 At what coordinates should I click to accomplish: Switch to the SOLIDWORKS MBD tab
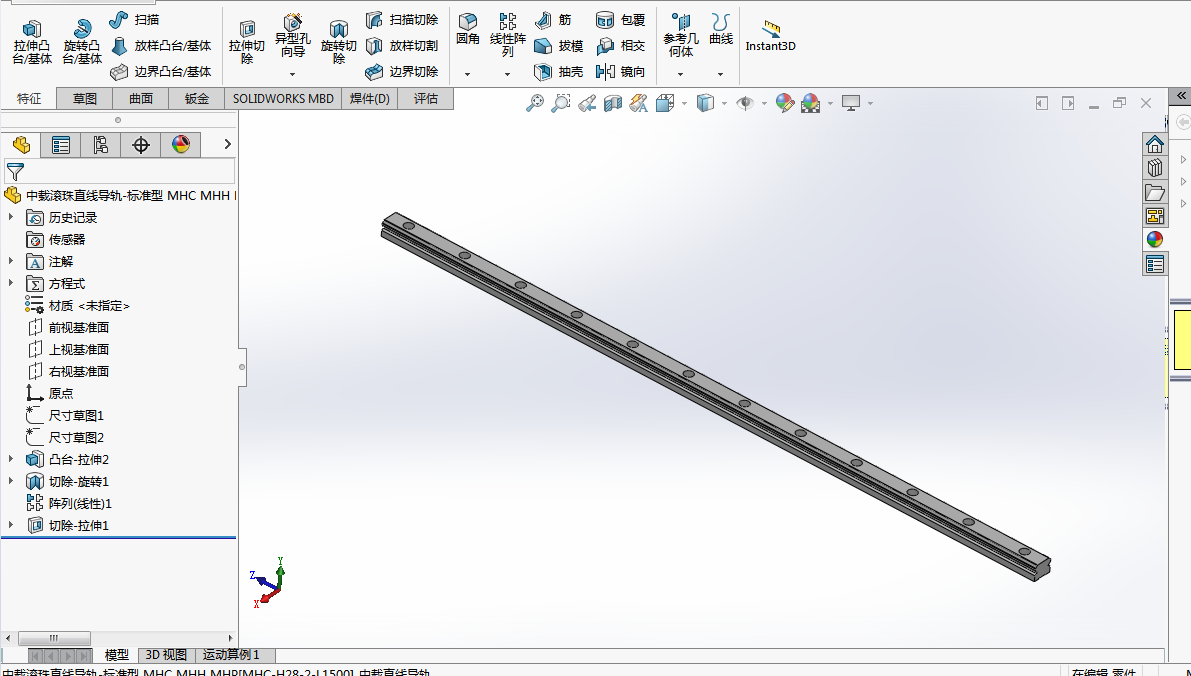pyautogui.click(x=283, y=99)
